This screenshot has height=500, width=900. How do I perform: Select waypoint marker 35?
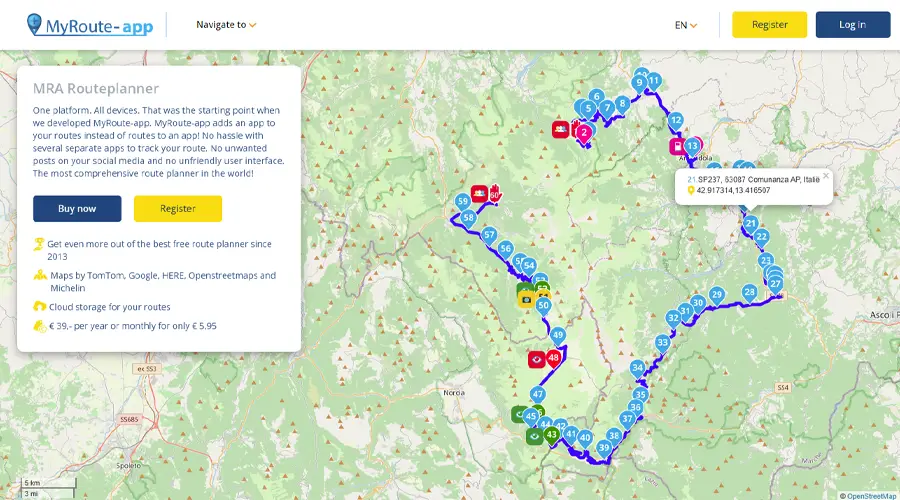pos(641,396)
